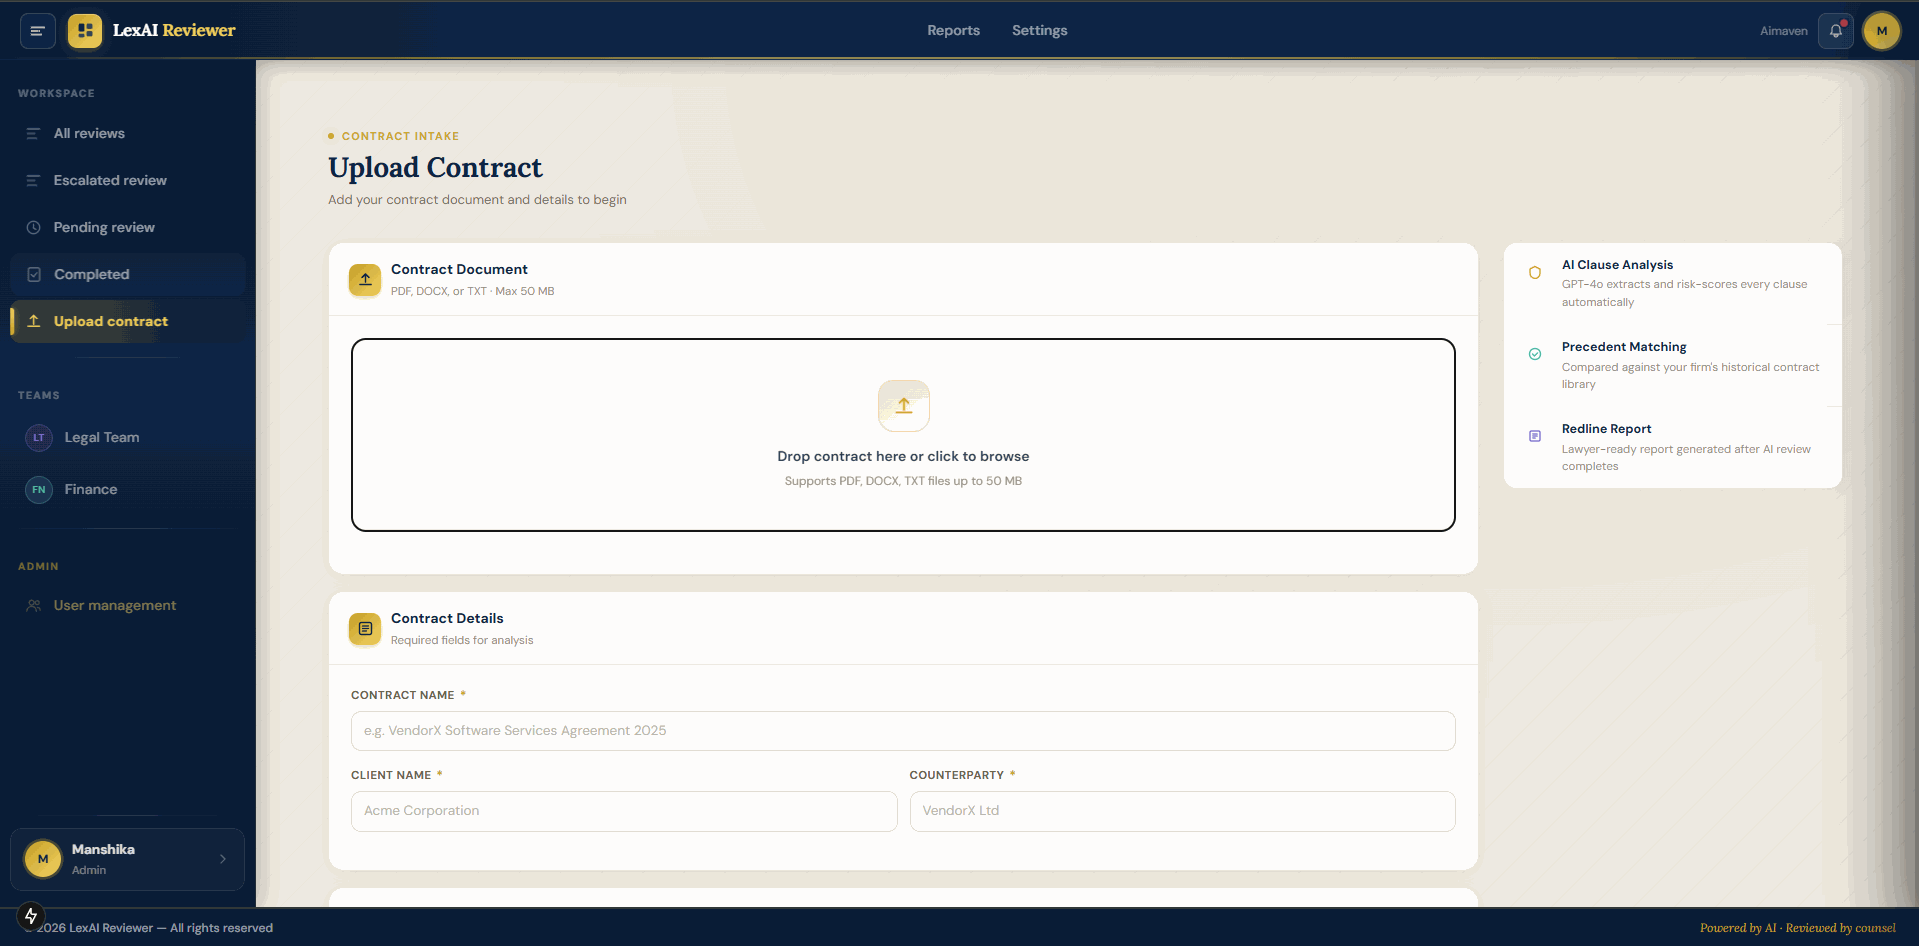
Task: Focus the Client Name field
Action: 624,811
